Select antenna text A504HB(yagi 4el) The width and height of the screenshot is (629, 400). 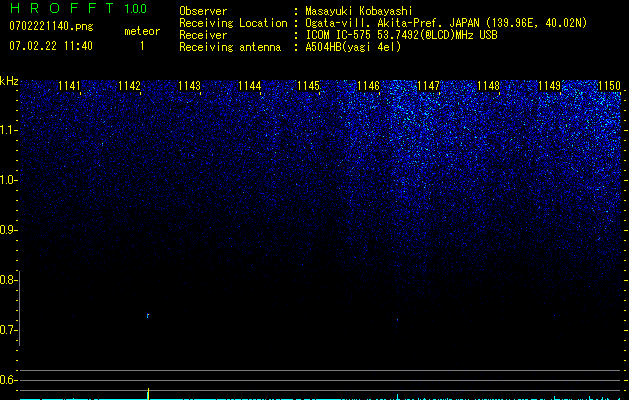353,47
